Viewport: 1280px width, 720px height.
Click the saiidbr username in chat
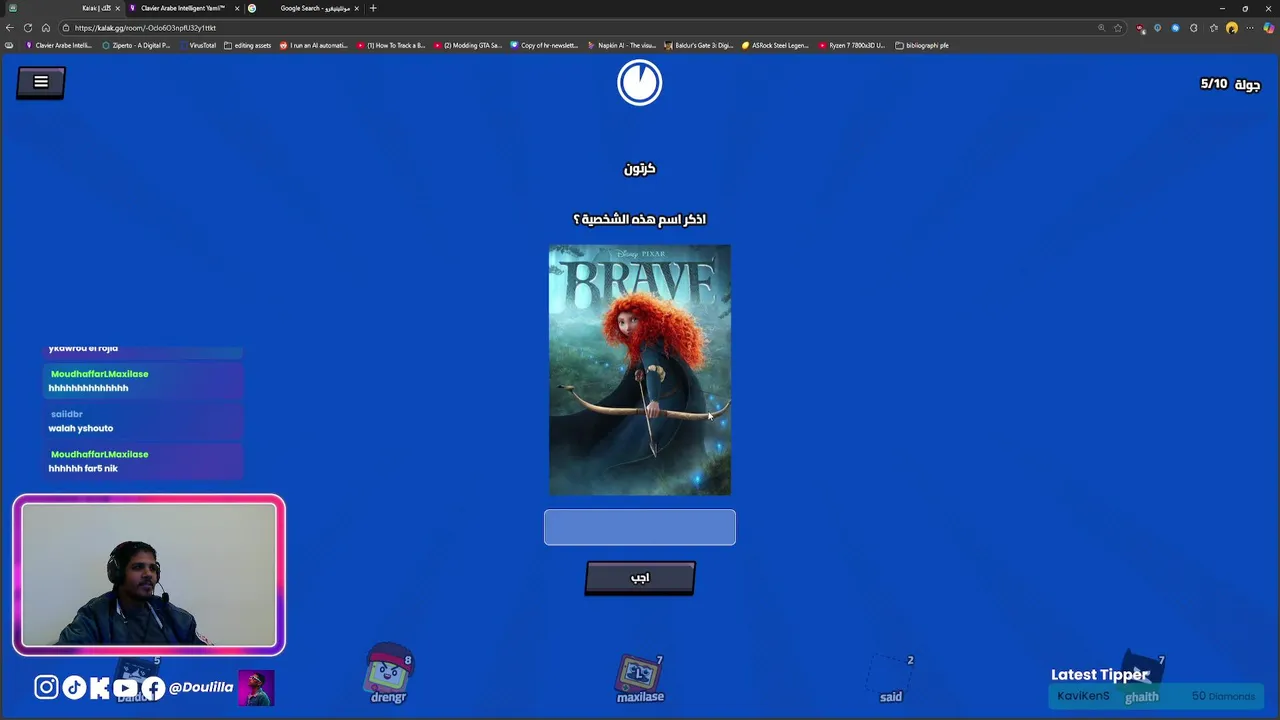point(66,414)
